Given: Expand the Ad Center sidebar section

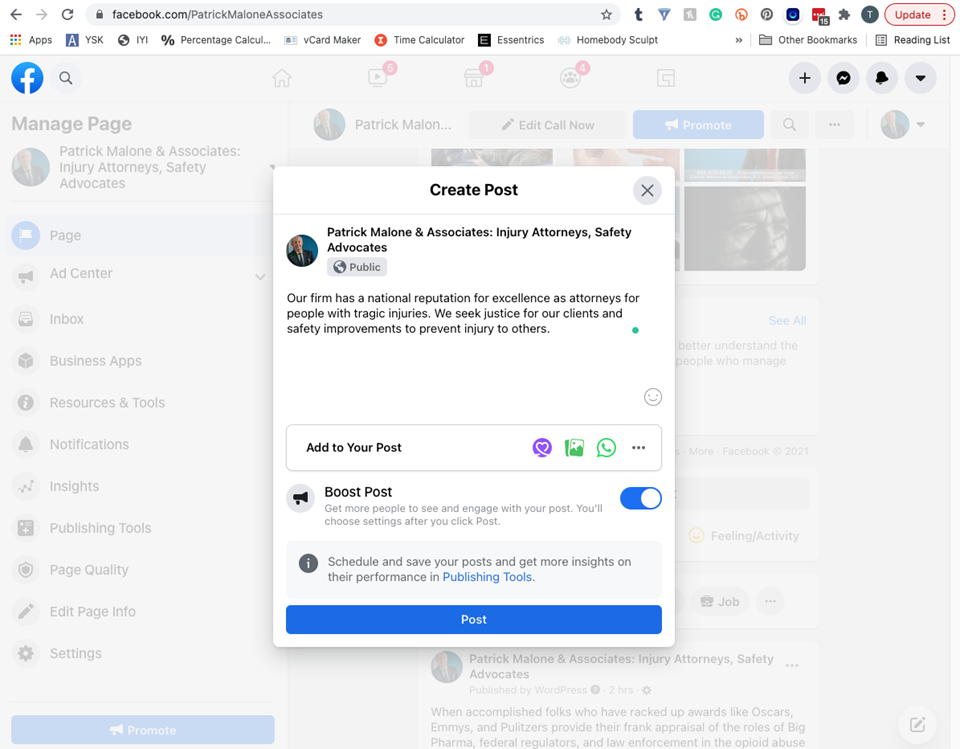Looking at the screenshot, I should pyautogui.click(x=260, y=274).
